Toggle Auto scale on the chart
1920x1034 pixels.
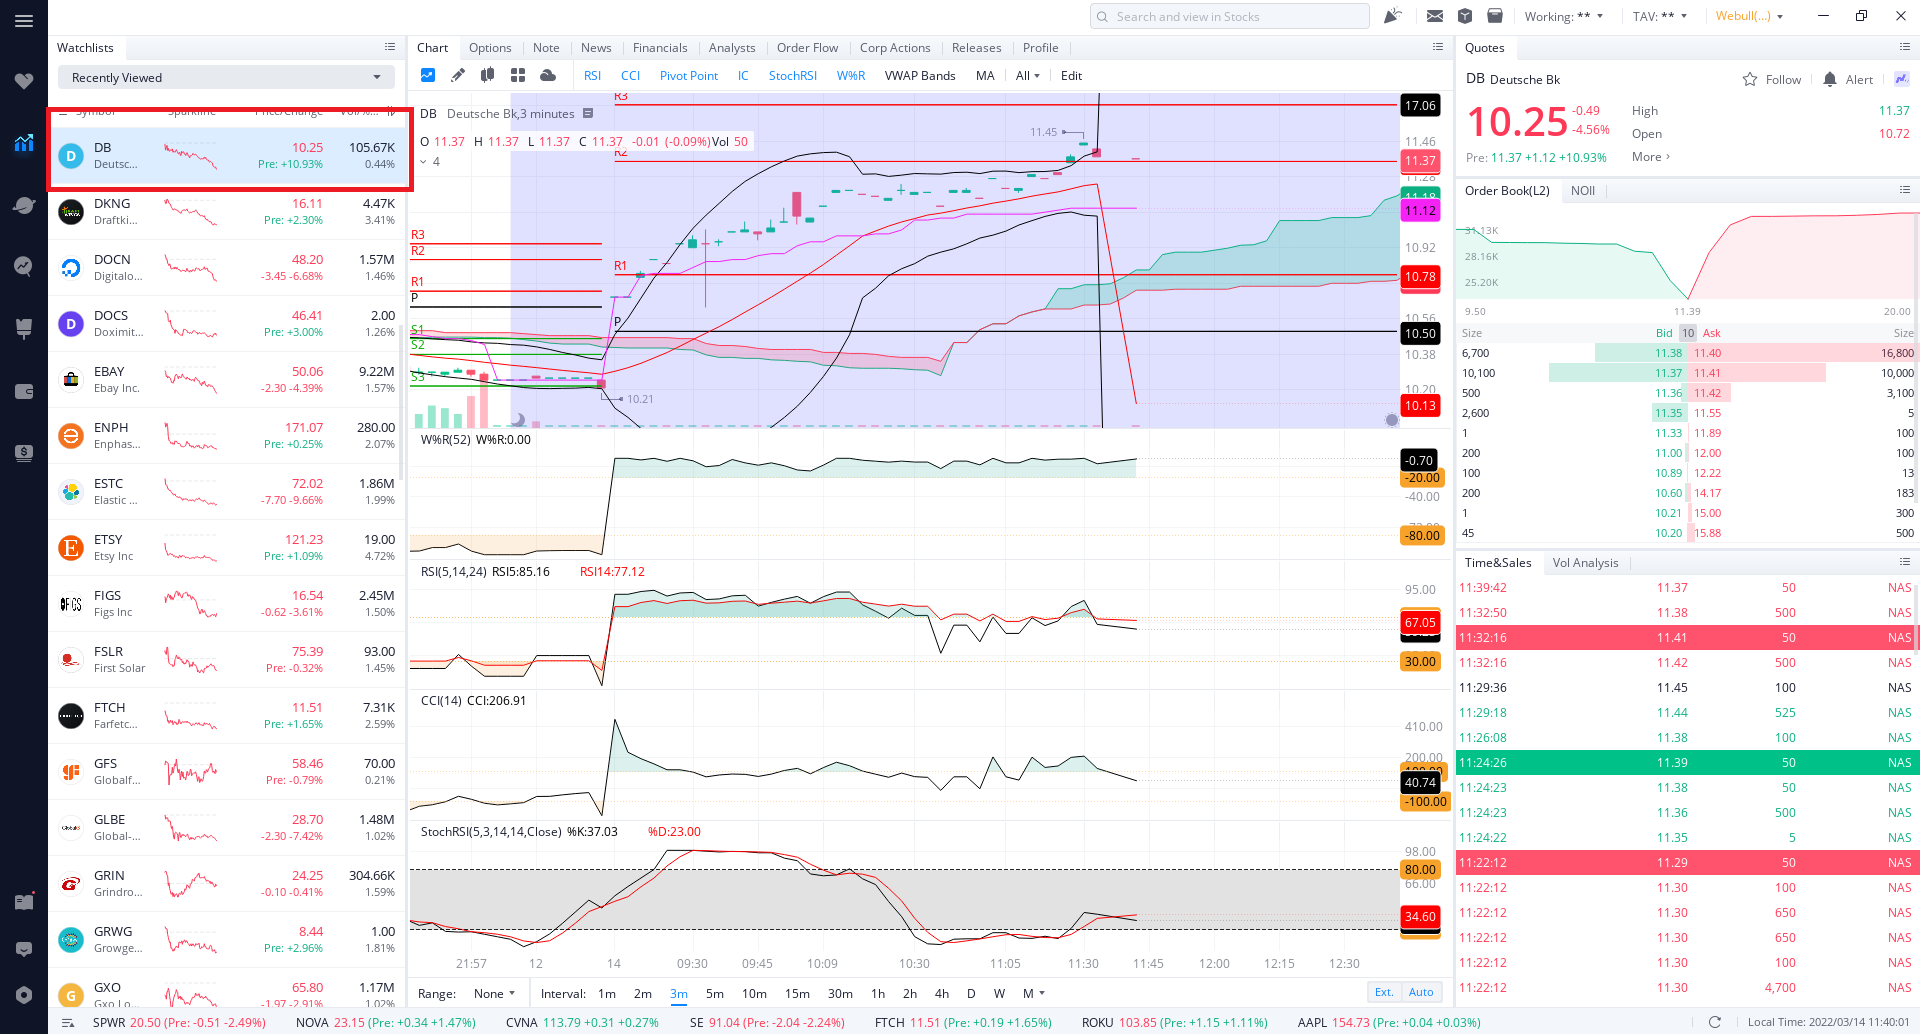pyautogui.click(x=1421, y=992)
